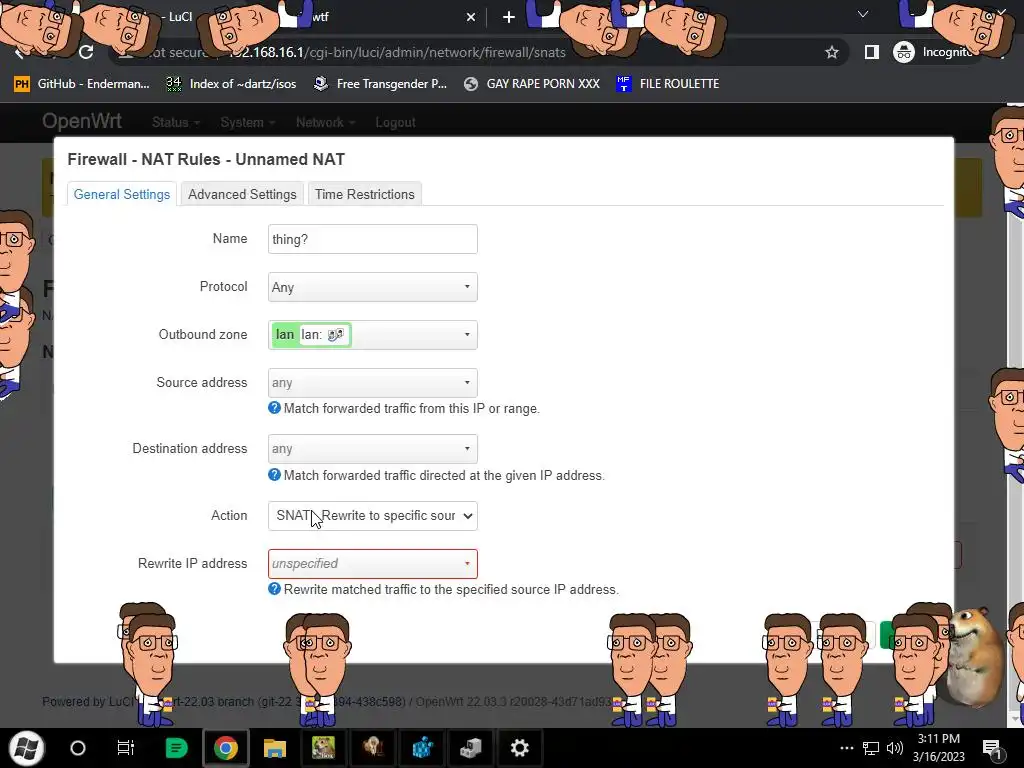Open the Action SNAT select box
1024x768 pixels.
pos(372,516)
